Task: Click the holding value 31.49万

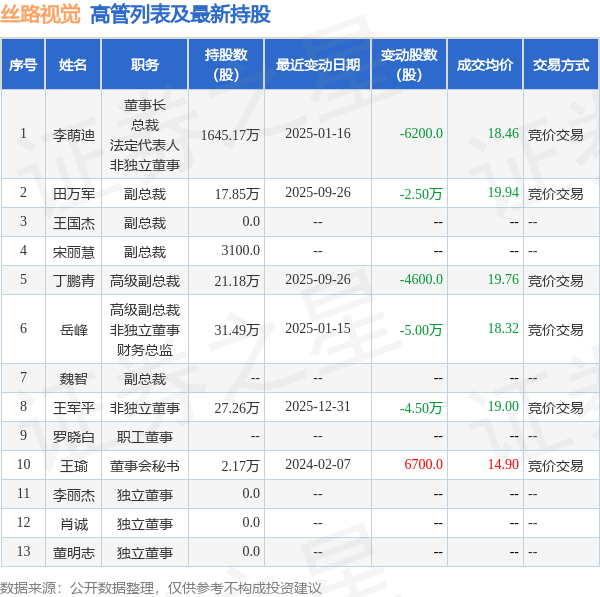Action: pos(237,330)
